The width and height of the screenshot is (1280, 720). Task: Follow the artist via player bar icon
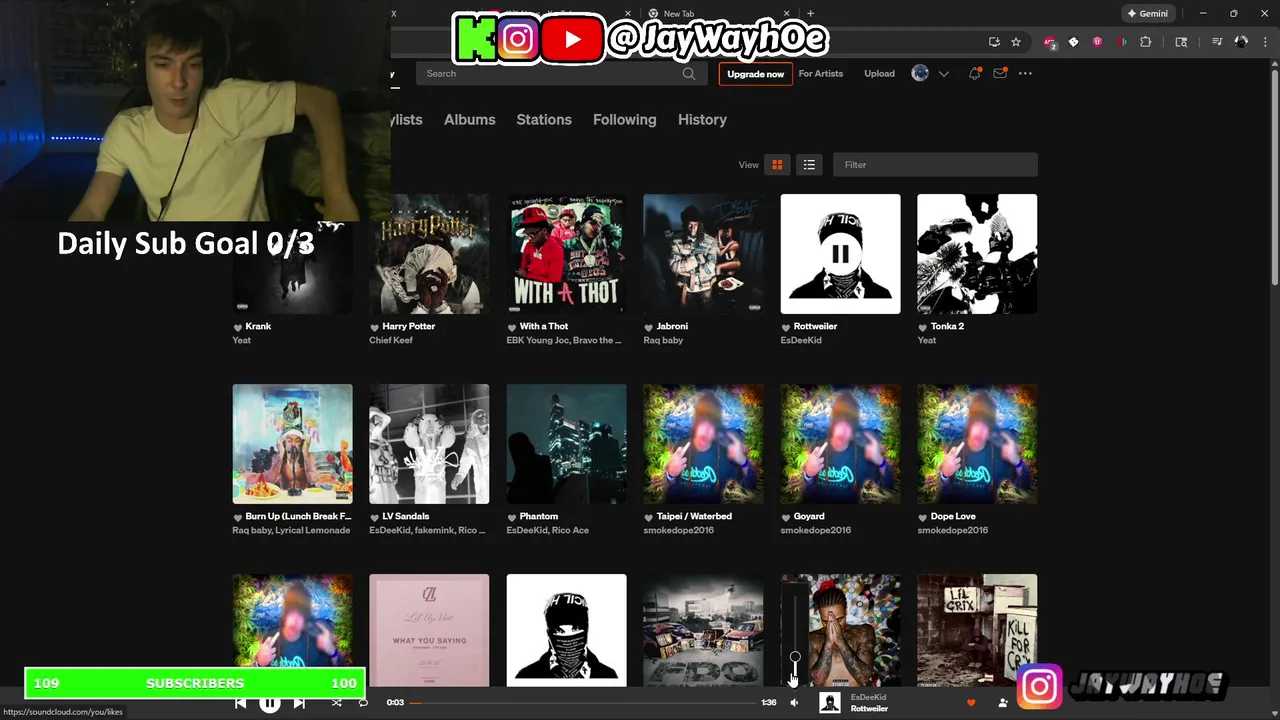(x=1003, y=703)
